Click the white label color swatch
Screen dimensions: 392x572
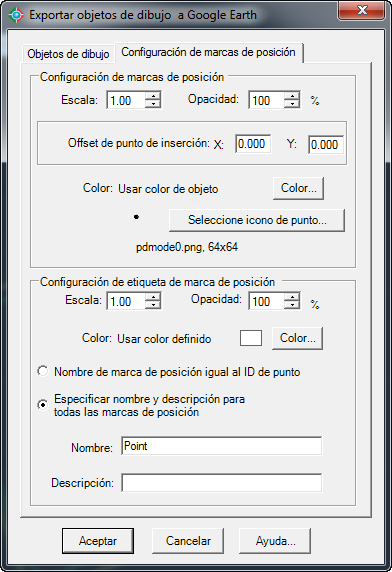[251, 338]
